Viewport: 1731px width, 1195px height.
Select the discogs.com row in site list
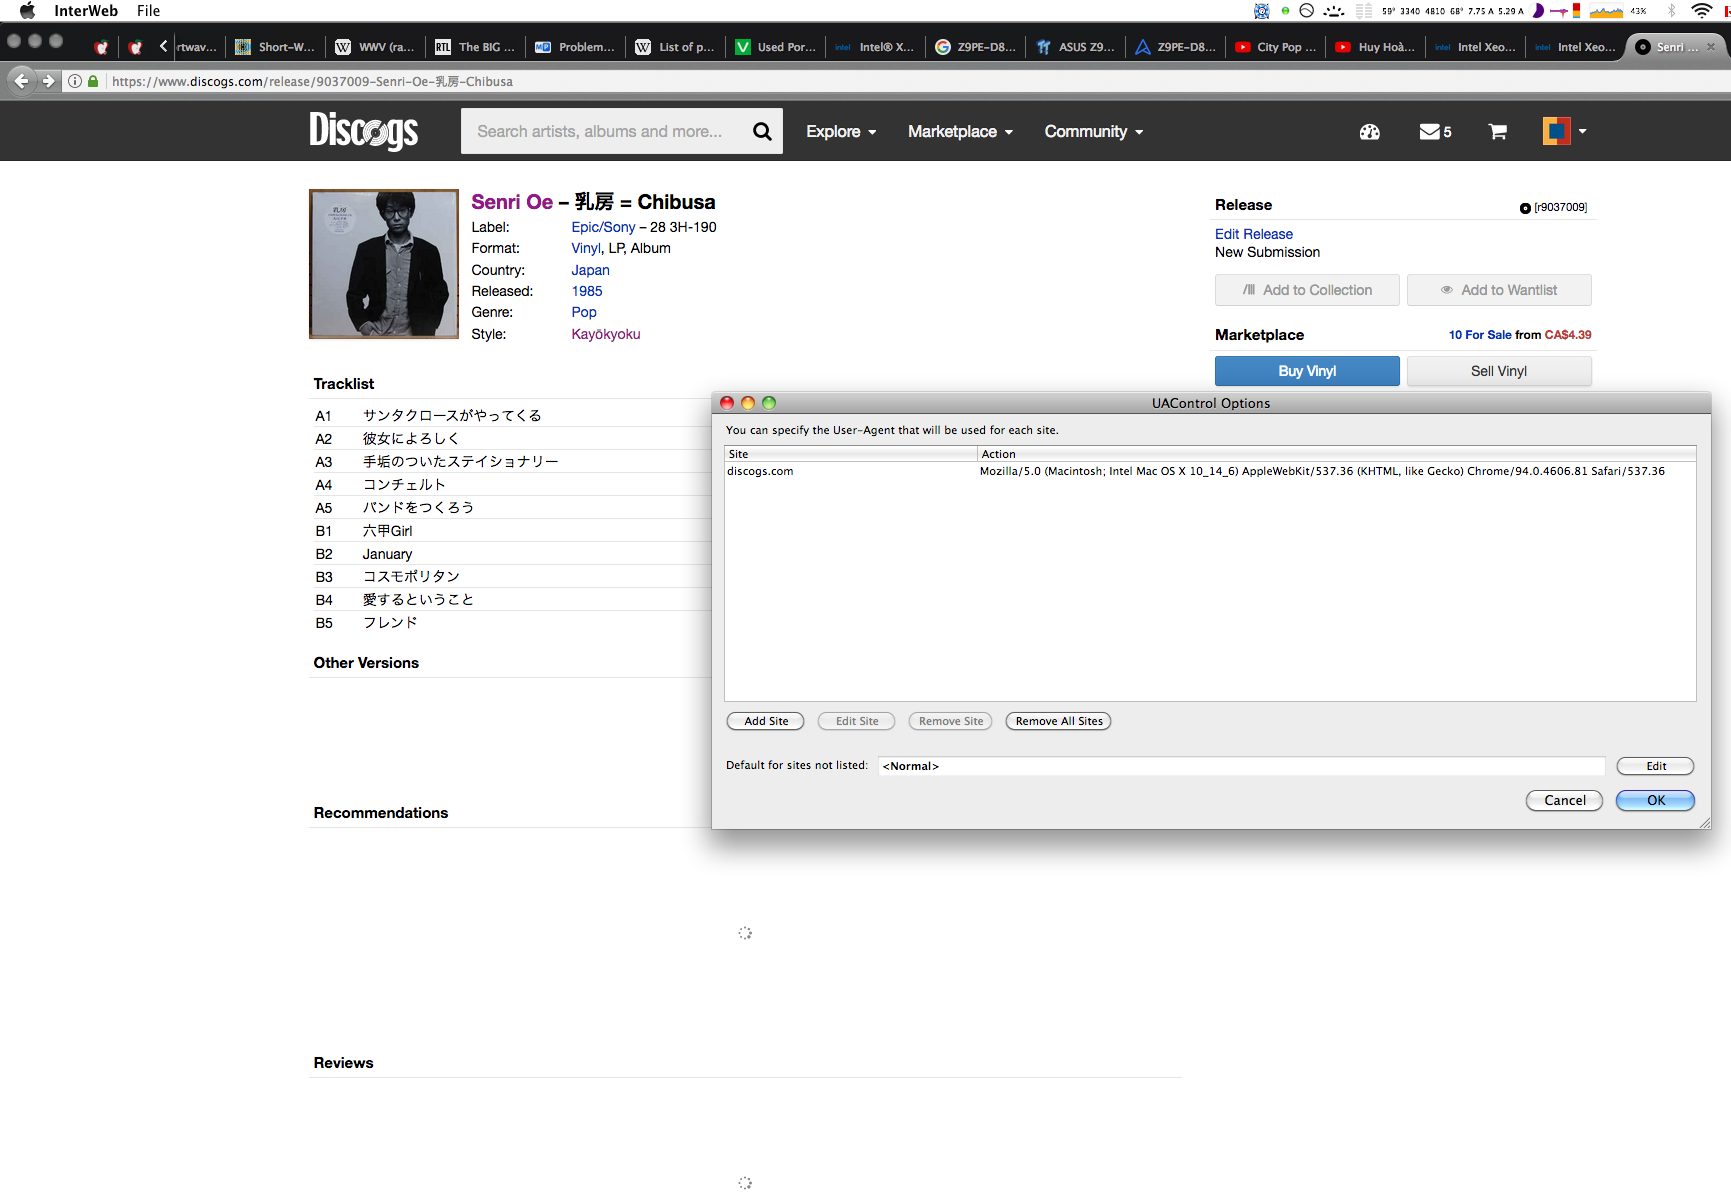pos(1210,471)
